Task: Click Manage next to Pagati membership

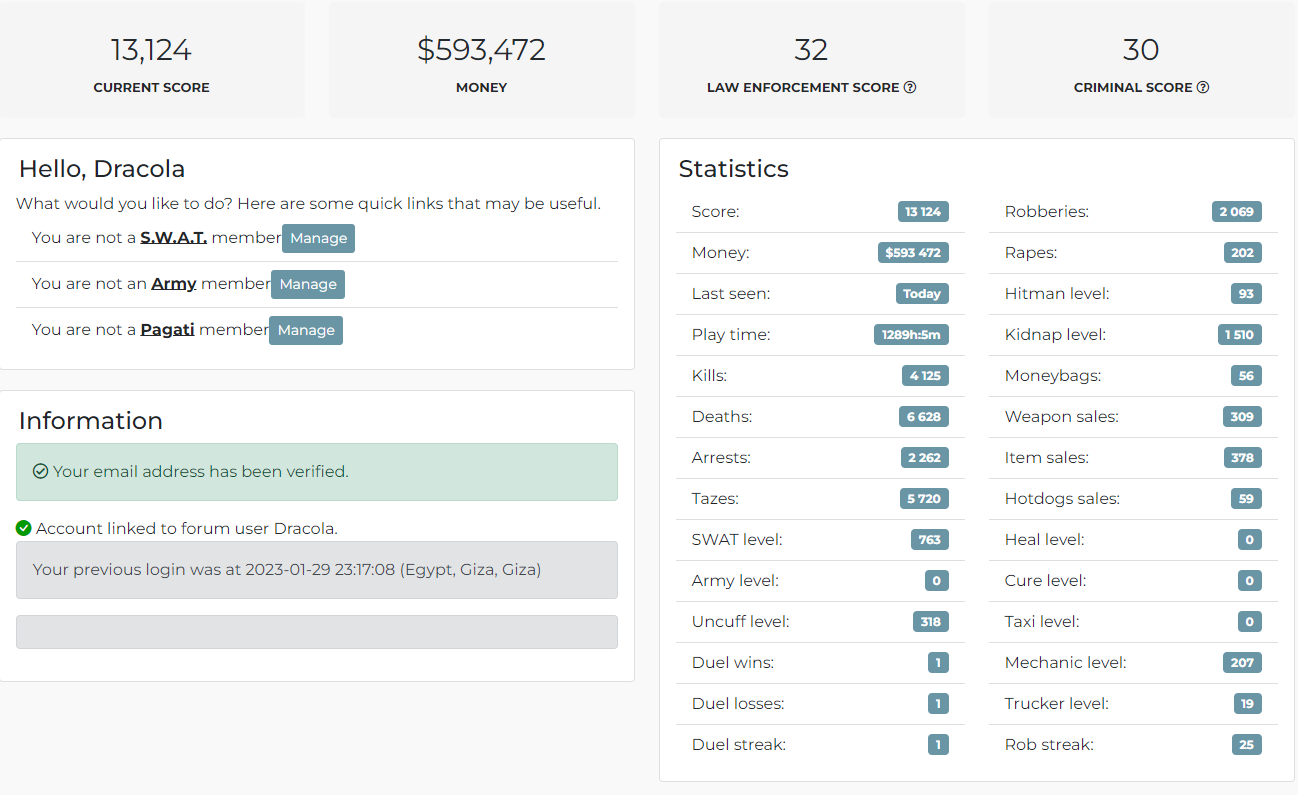Action: (306, 330)
